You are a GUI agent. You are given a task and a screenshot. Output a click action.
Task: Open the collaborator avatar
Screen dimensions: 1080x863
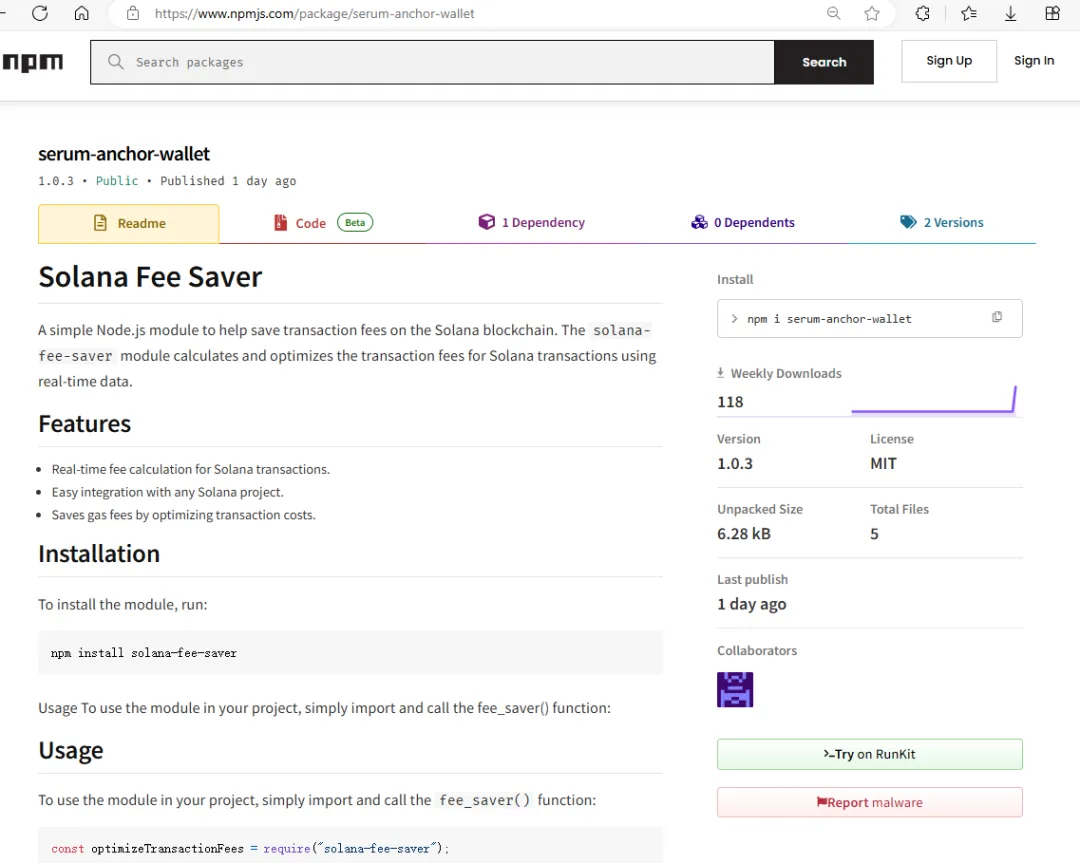pyautogui.click(x=735, y=689)
